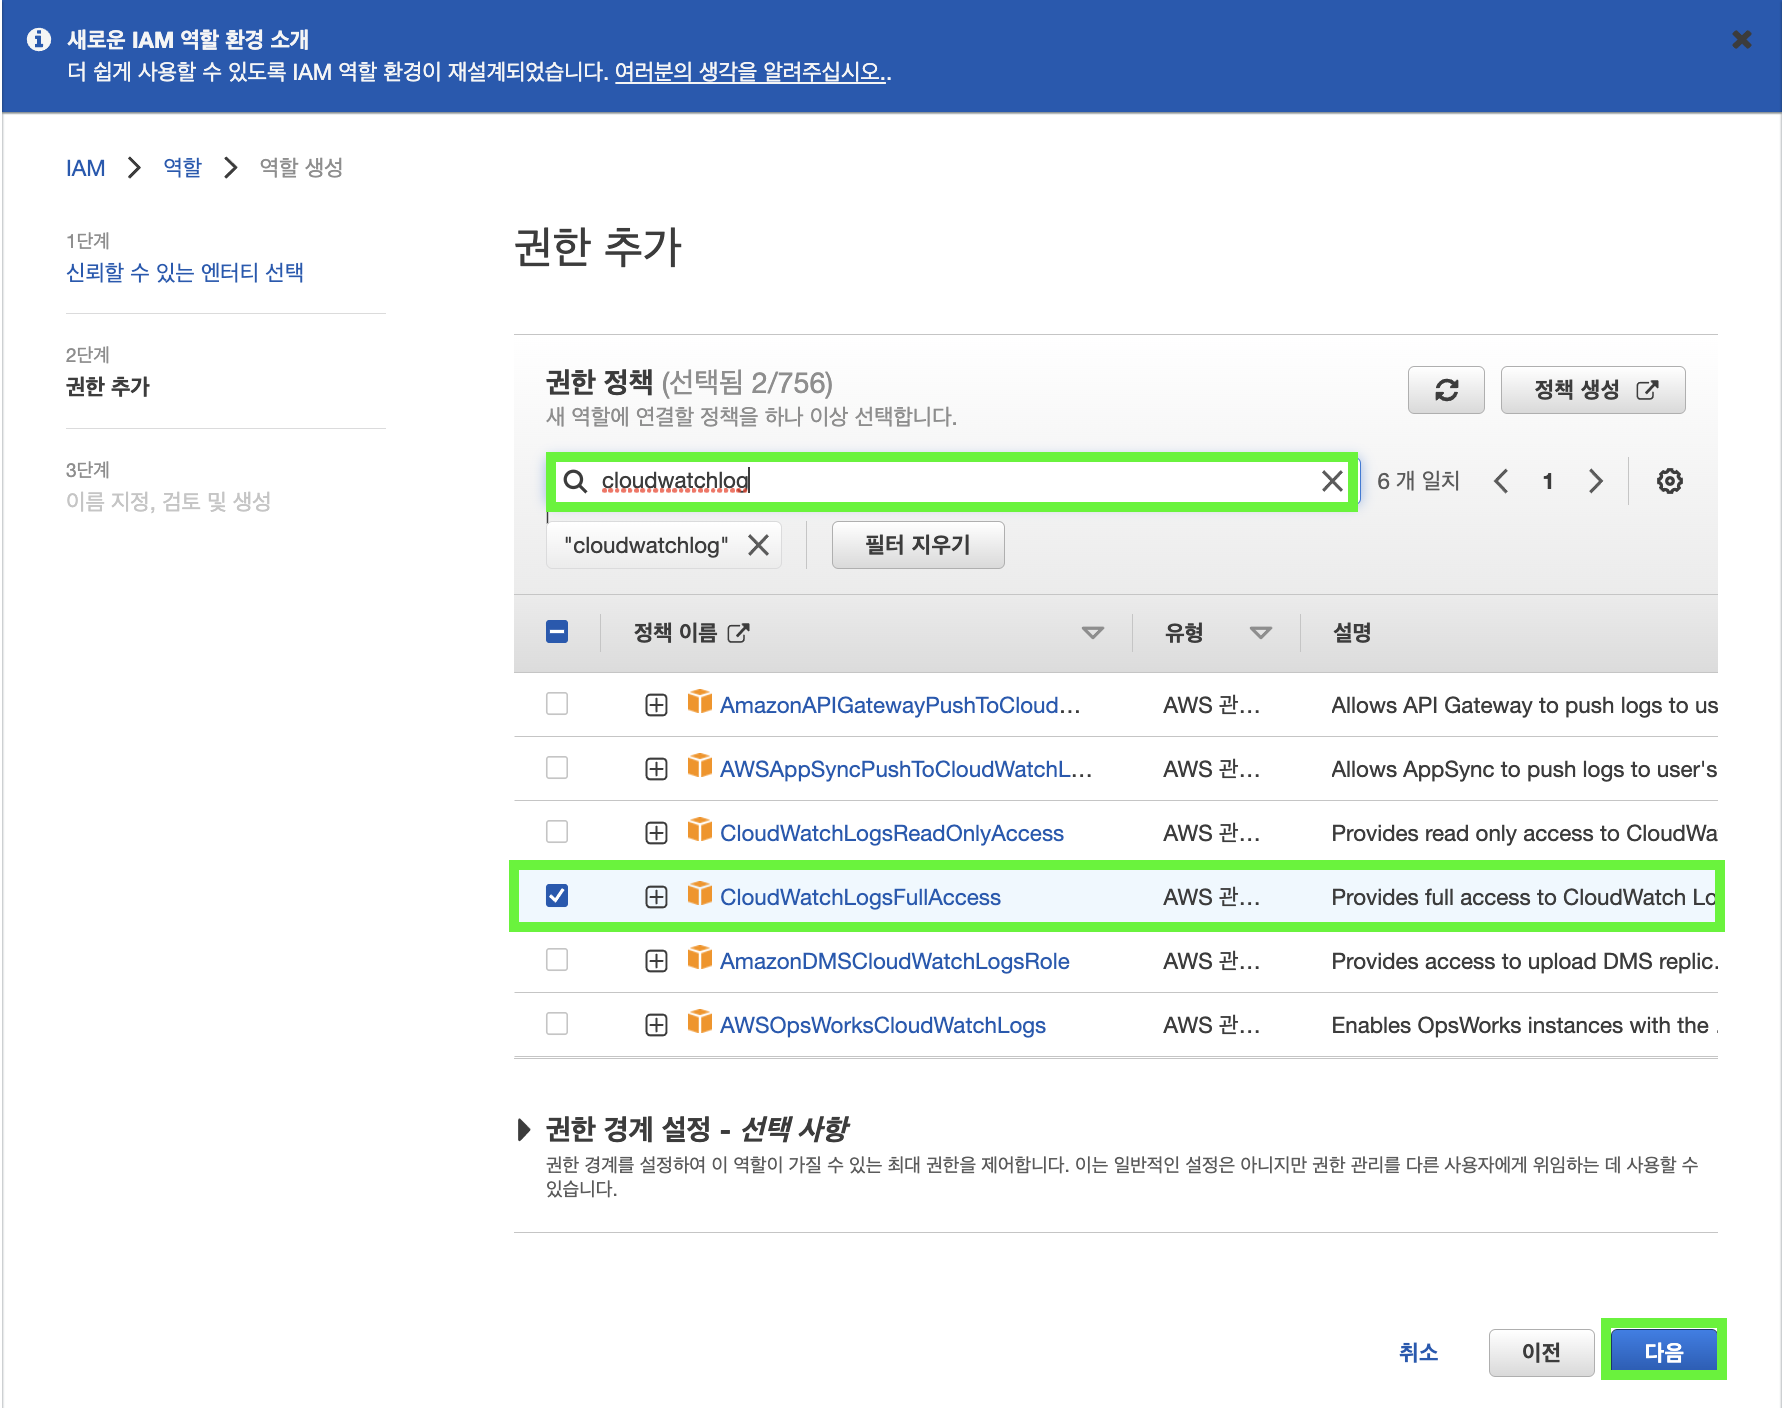The width and height of the screenshot is (1782, 1408).
Task: Click the 다음 next button
Action: (x=1664, y=1352)
